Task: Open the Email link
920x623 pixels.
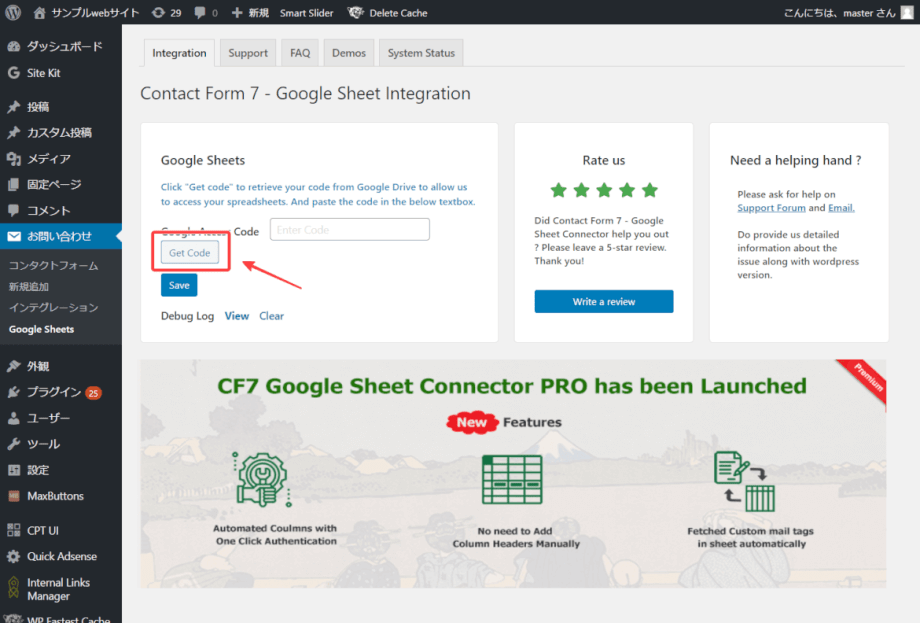Action: coord(841,208)
